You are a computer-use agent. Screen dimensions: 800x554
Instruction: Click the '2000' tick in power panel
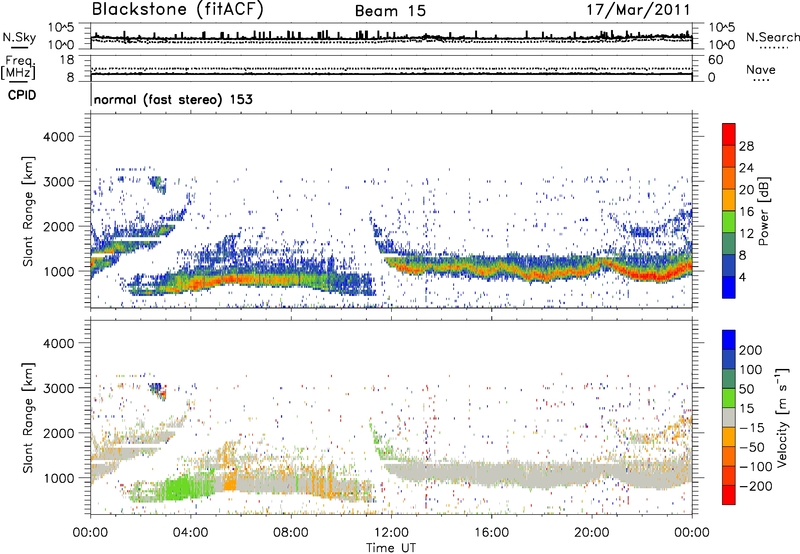[x=58, y=226]
